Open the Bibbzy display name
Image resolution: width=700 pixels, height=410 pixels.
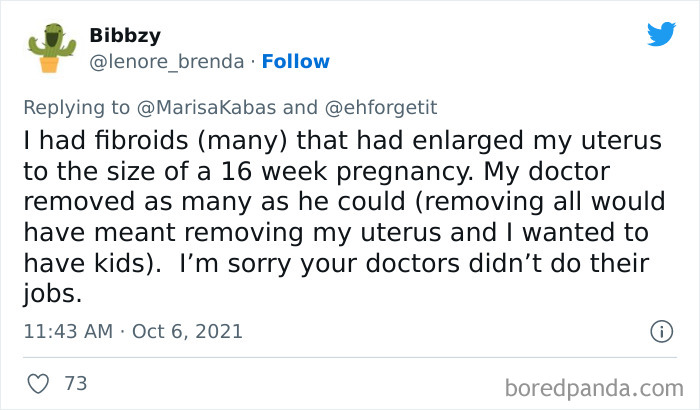click(122, 35)
